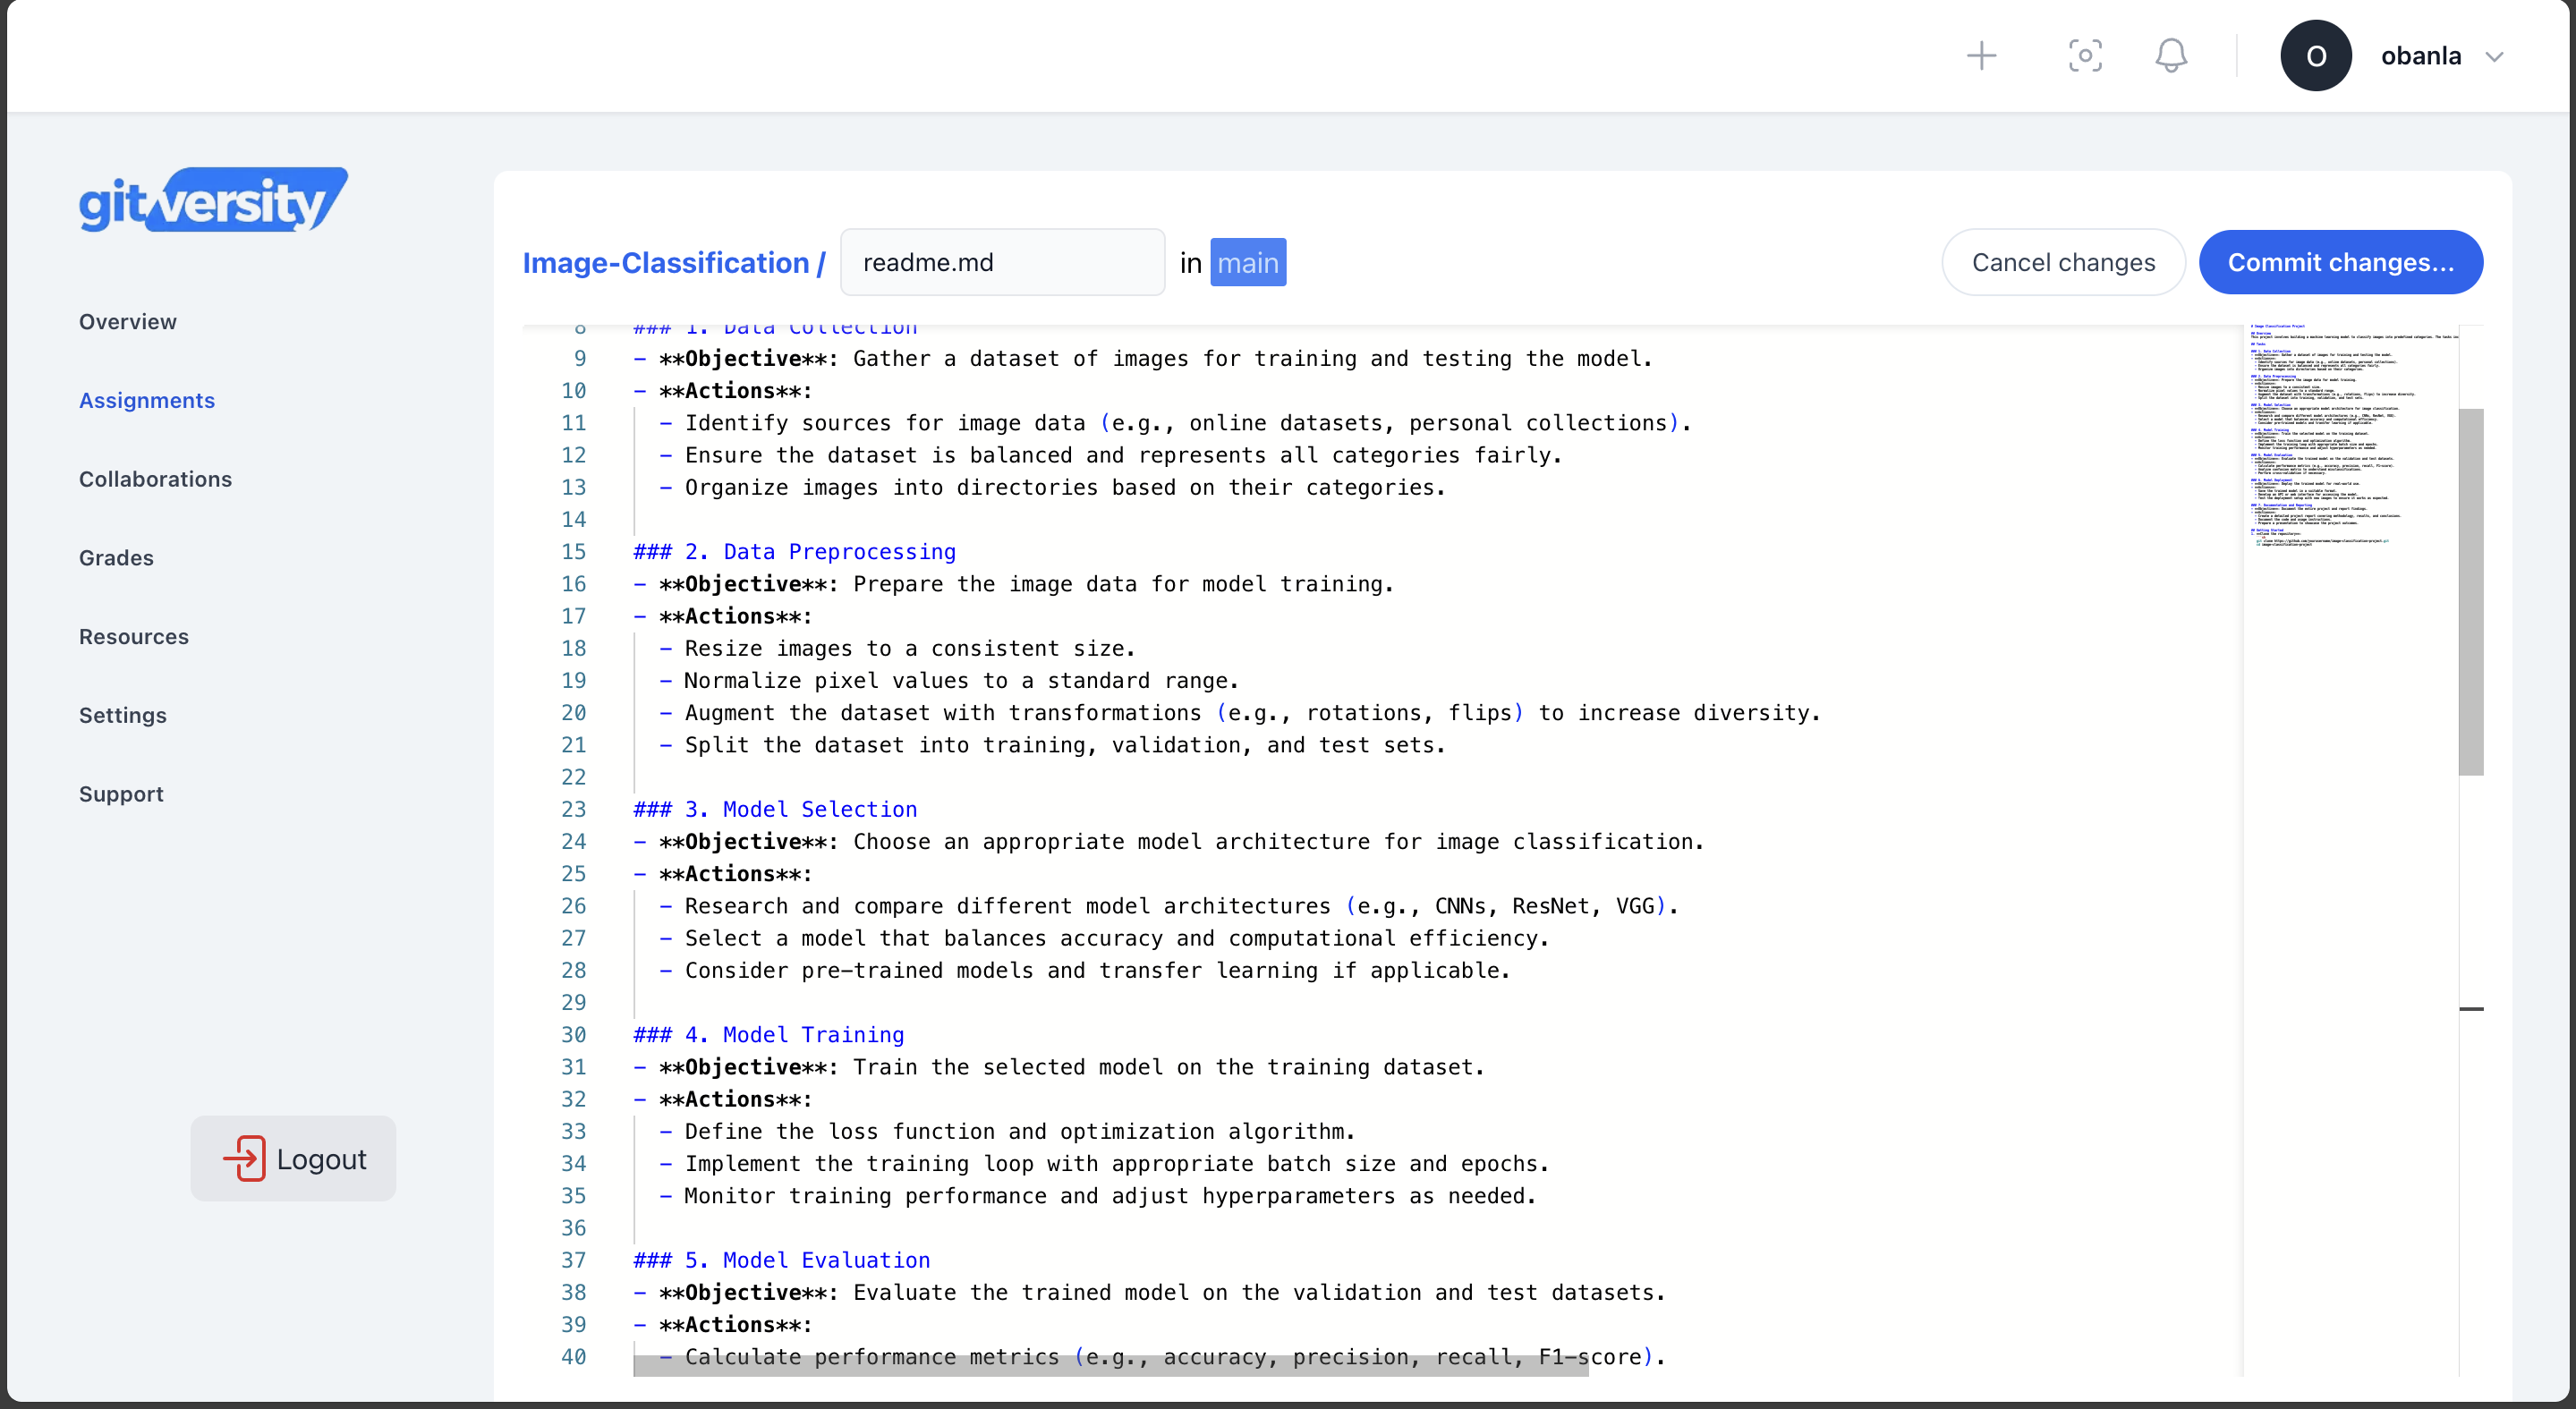The width and height of the screenshot is (2576, 1409).
Task: Expand the obanla user dropdown chevron
Action: (x=2494, y=57)
